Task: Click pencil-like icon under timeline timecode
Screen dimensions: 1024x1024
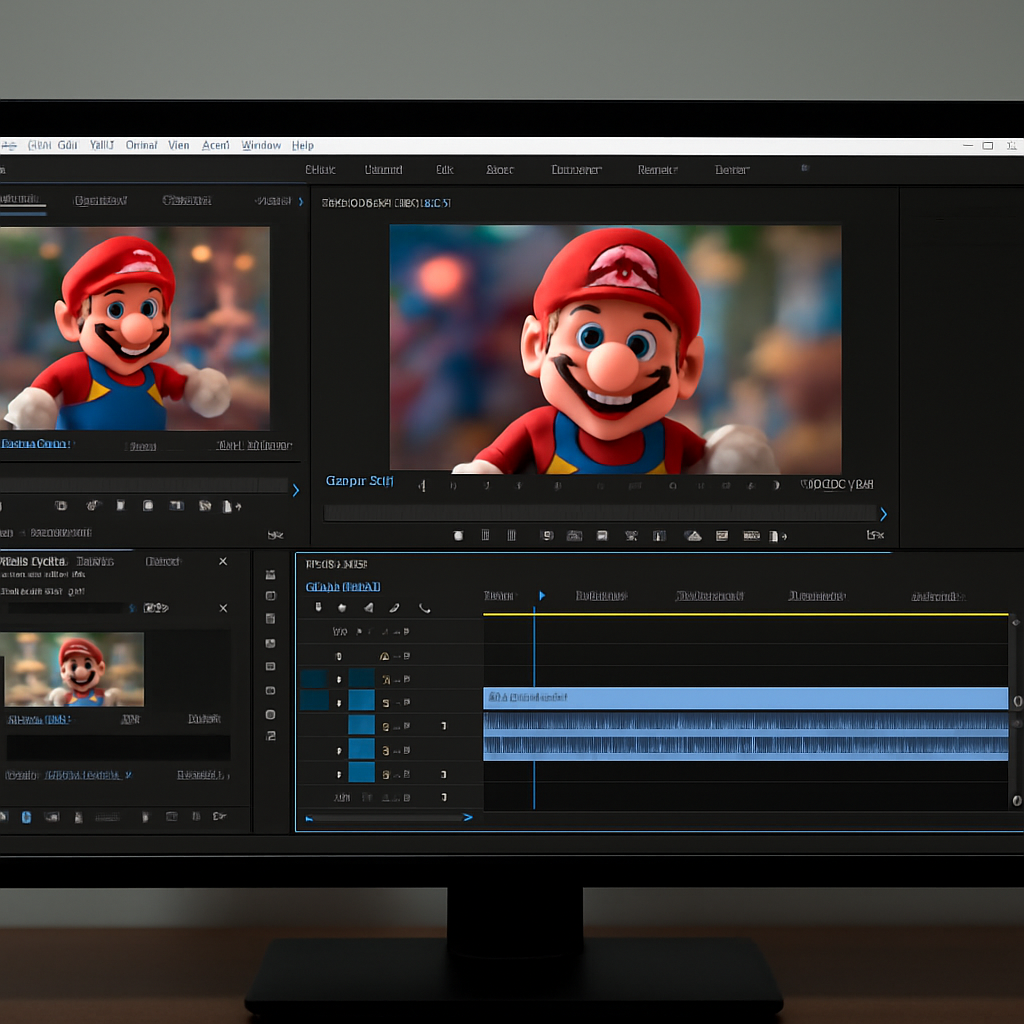Action: (394, 607)
